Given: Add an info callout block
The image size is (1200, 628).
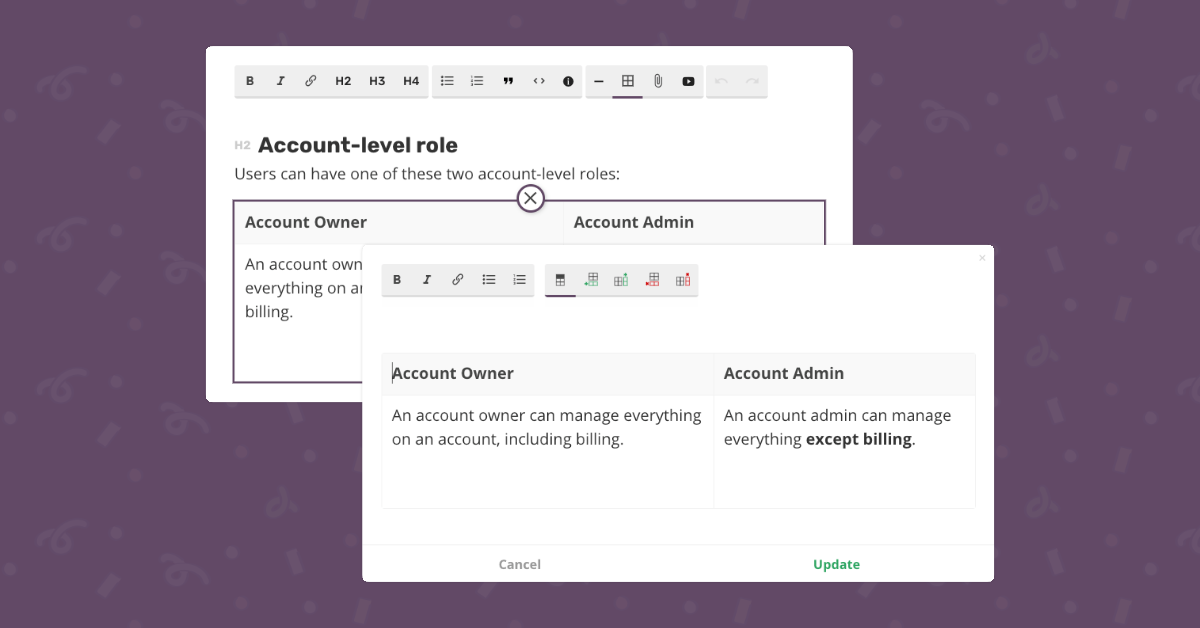Looking at the screenshot, I should click(x=568, y=82).
